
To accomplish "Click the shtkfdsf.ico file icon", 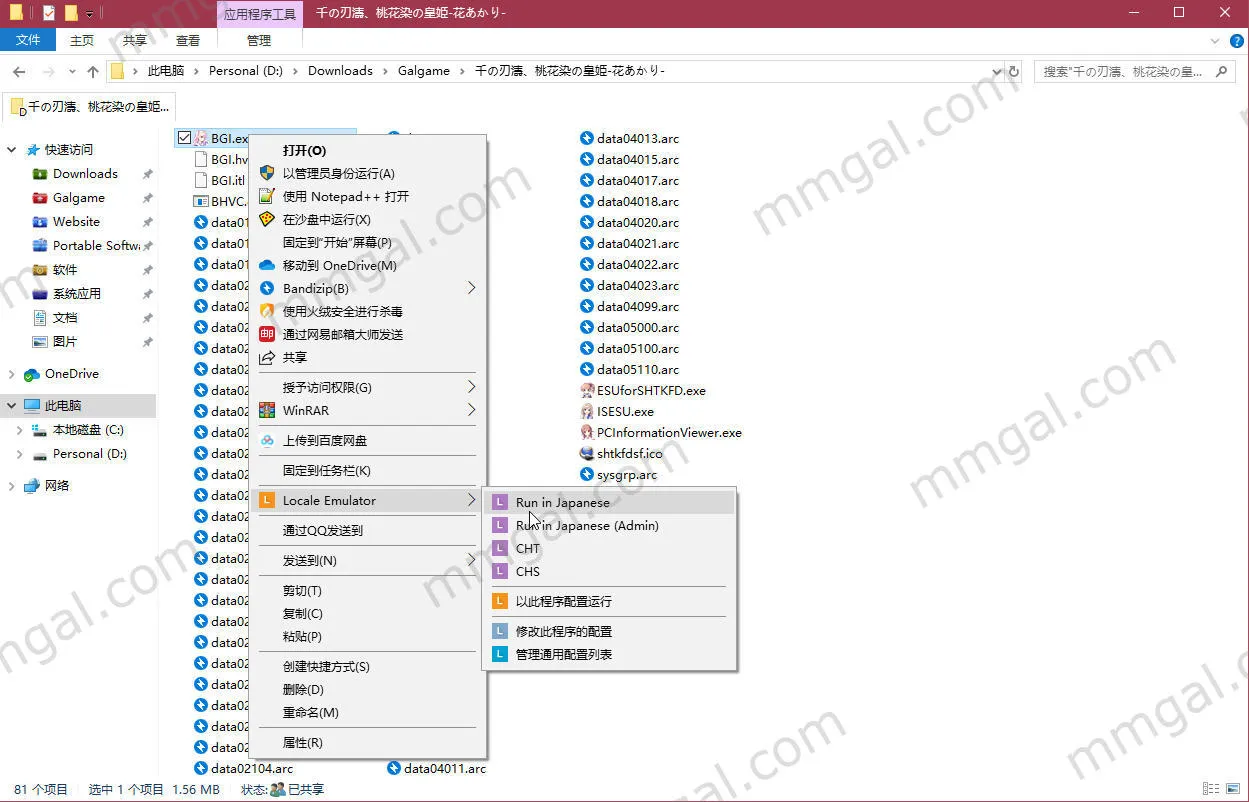I will tap(587, 454).
